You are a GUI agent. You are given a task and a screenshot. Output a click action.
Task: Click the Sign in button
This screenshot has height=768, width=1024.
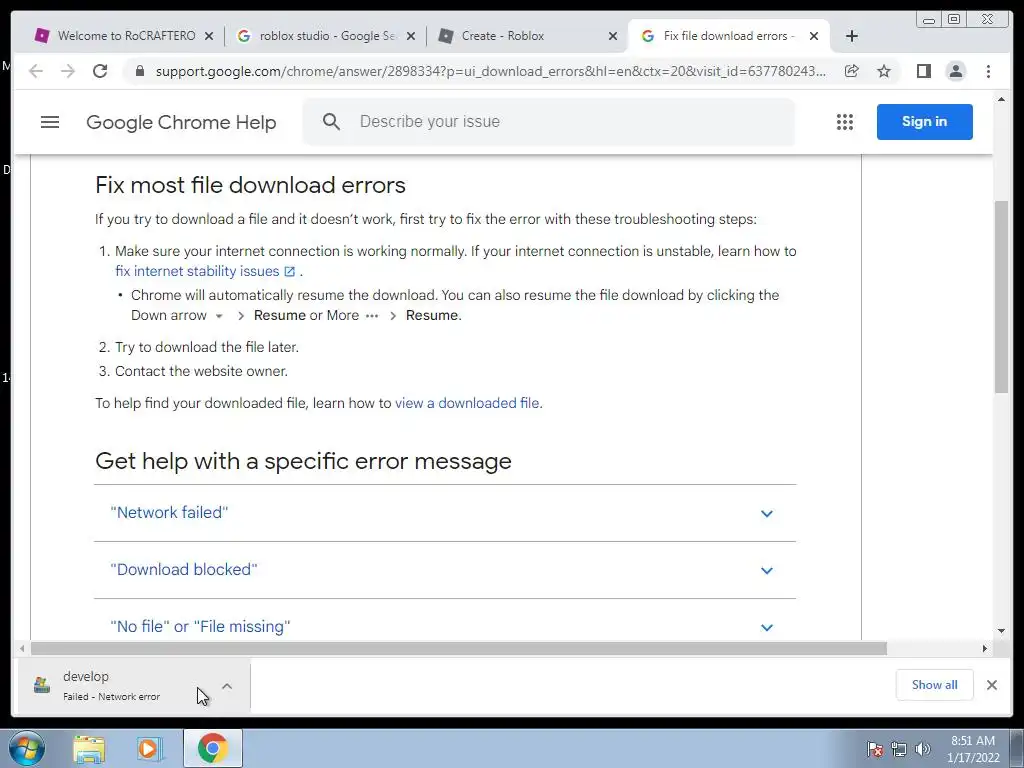925,121
